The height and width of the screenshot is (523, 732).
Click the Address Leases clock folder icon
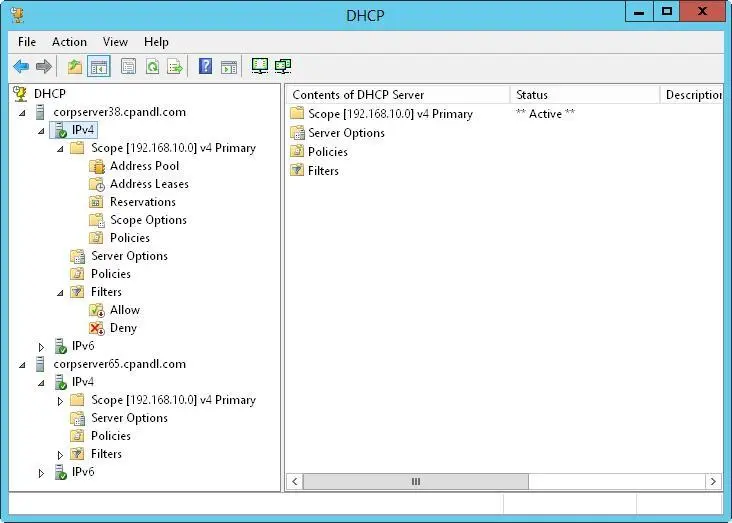tap(97, 184)
